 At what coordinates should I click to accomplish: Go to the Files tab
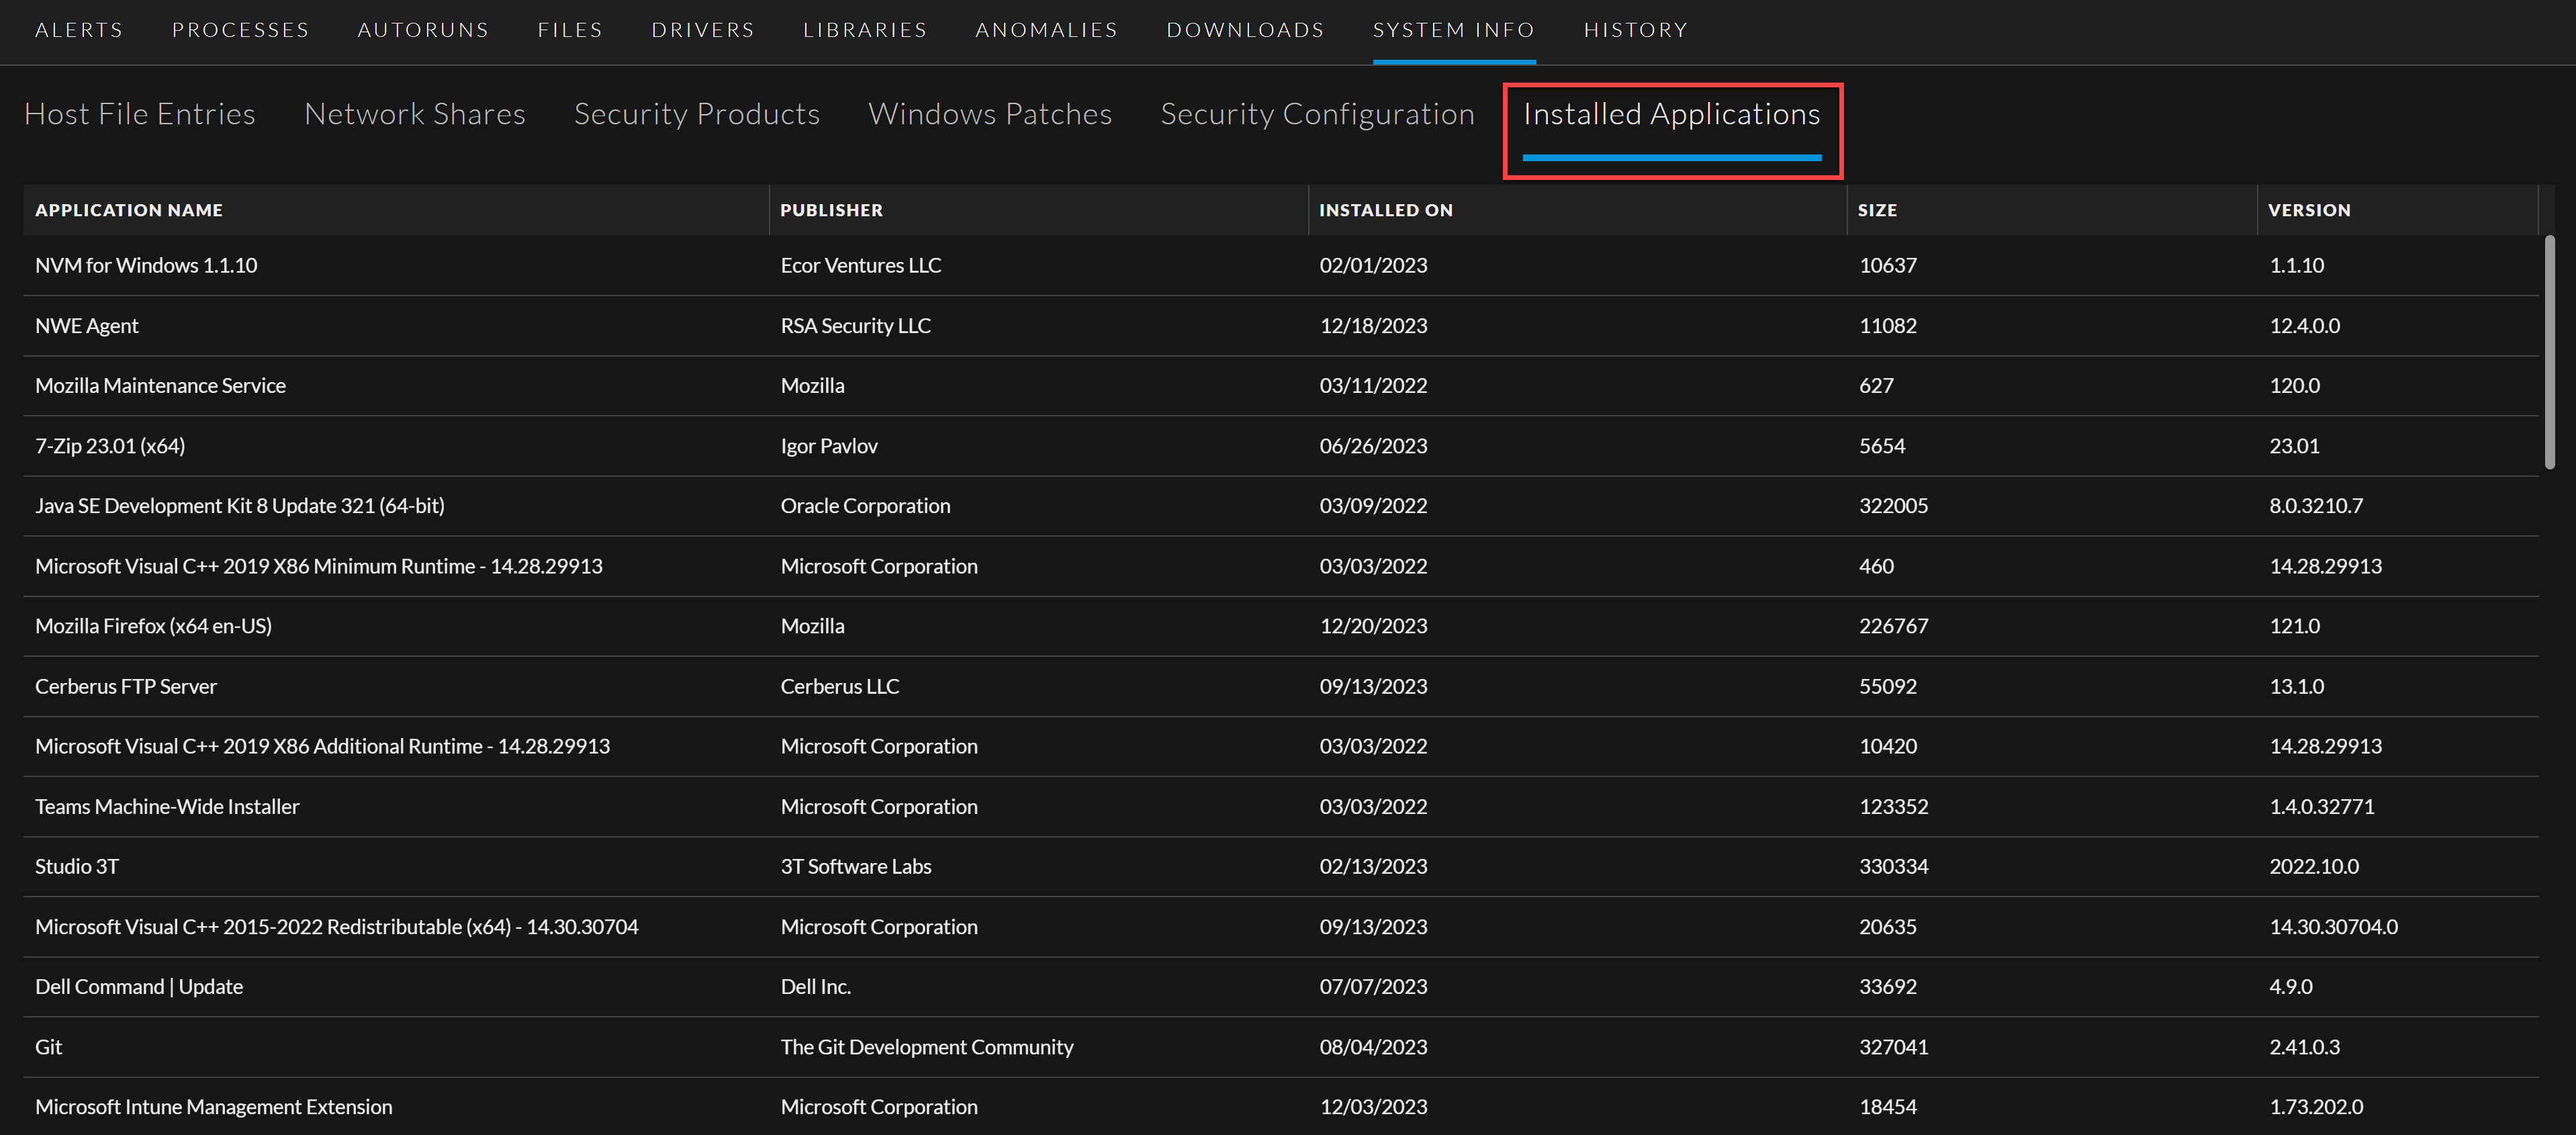pos(570,30)
